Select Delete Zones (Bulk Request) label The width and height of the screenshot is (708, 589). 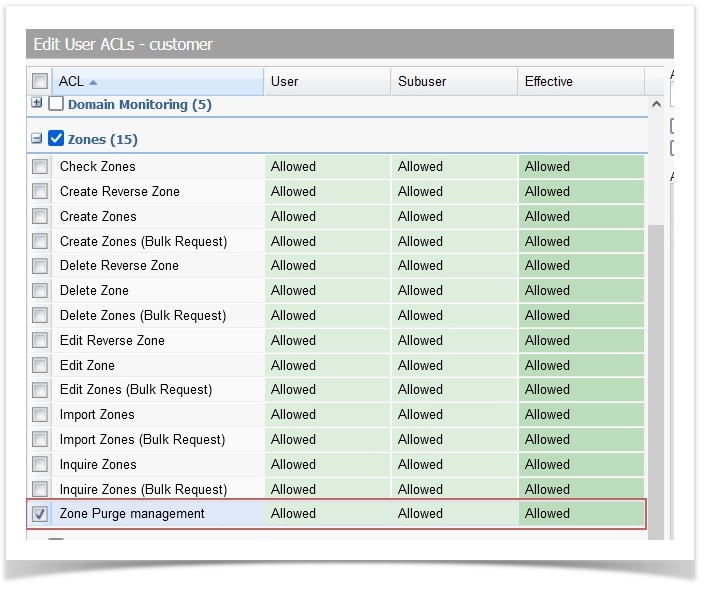[x=143, y=315]
